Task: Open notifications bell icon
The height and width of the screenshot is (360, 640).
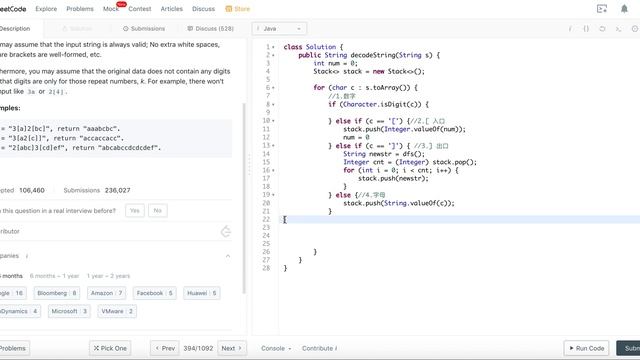Action: pos(624,9)
